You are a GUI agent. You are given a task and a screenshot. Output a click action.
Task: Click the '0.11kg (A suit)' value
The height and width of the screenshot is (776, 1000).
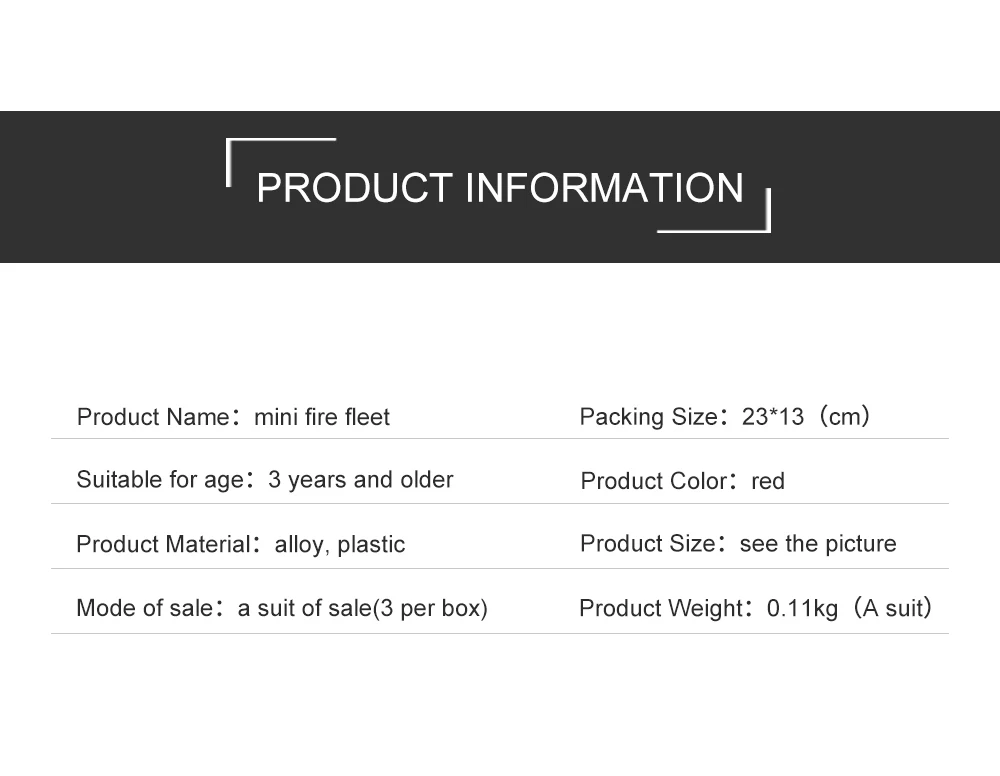click(849, 608)
